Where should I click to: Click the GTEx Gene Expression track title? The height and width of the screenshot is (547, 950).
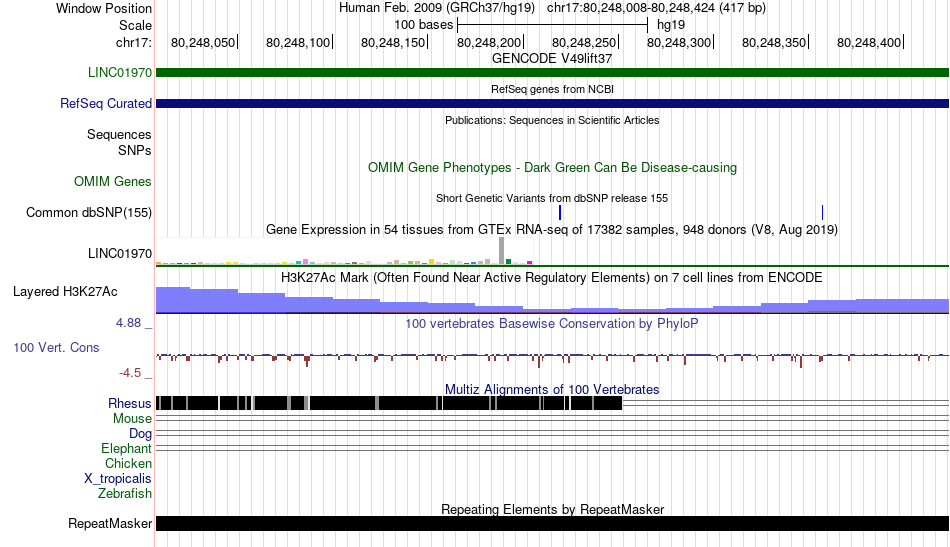coord(552,230)
